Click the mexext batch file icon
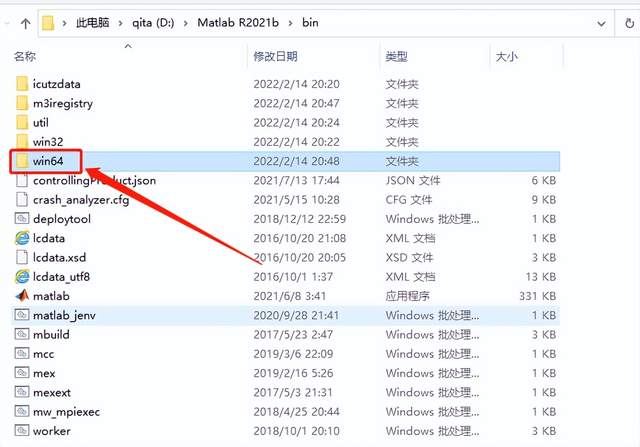The image size is (640, 447). click(x=22, y=392)
